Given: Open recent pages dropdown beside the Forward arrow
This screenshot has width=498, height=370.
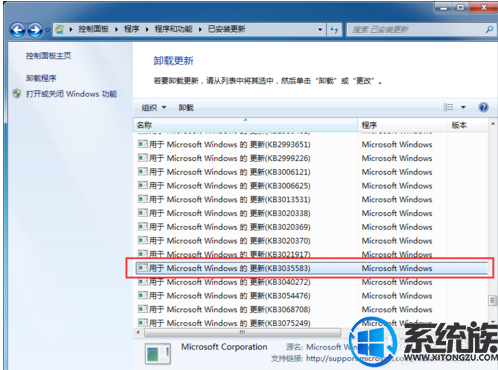Looking at the screenshot, I should coord(47,30).
